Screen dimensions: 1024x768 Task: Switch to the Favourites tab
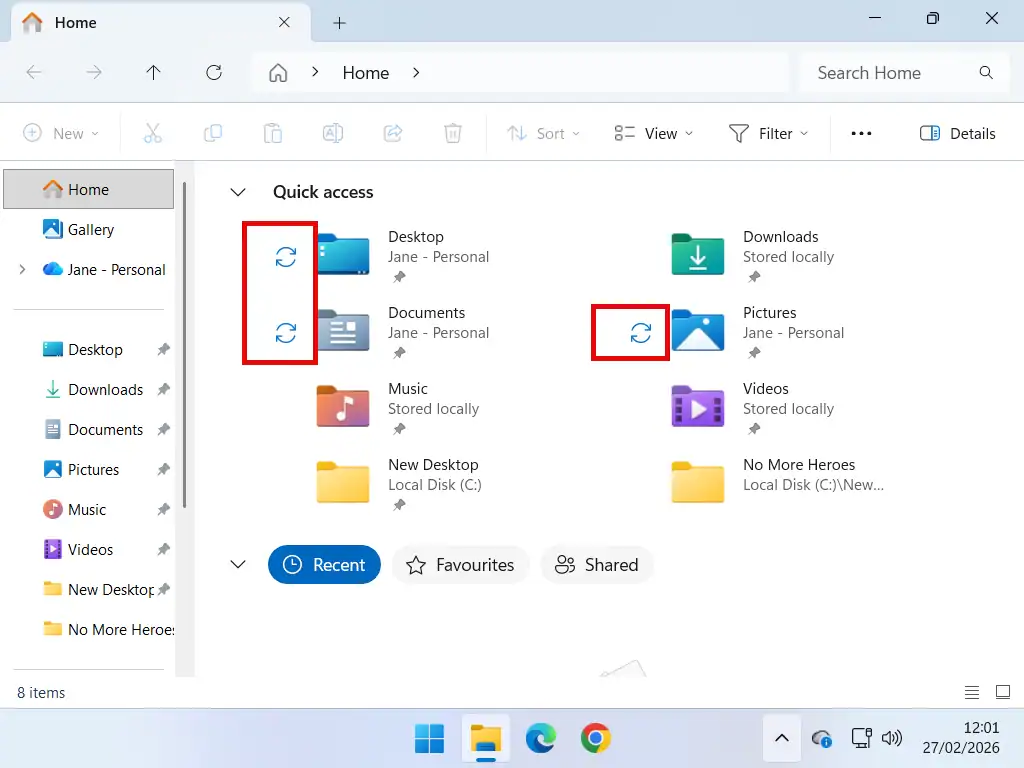[460, 565]
